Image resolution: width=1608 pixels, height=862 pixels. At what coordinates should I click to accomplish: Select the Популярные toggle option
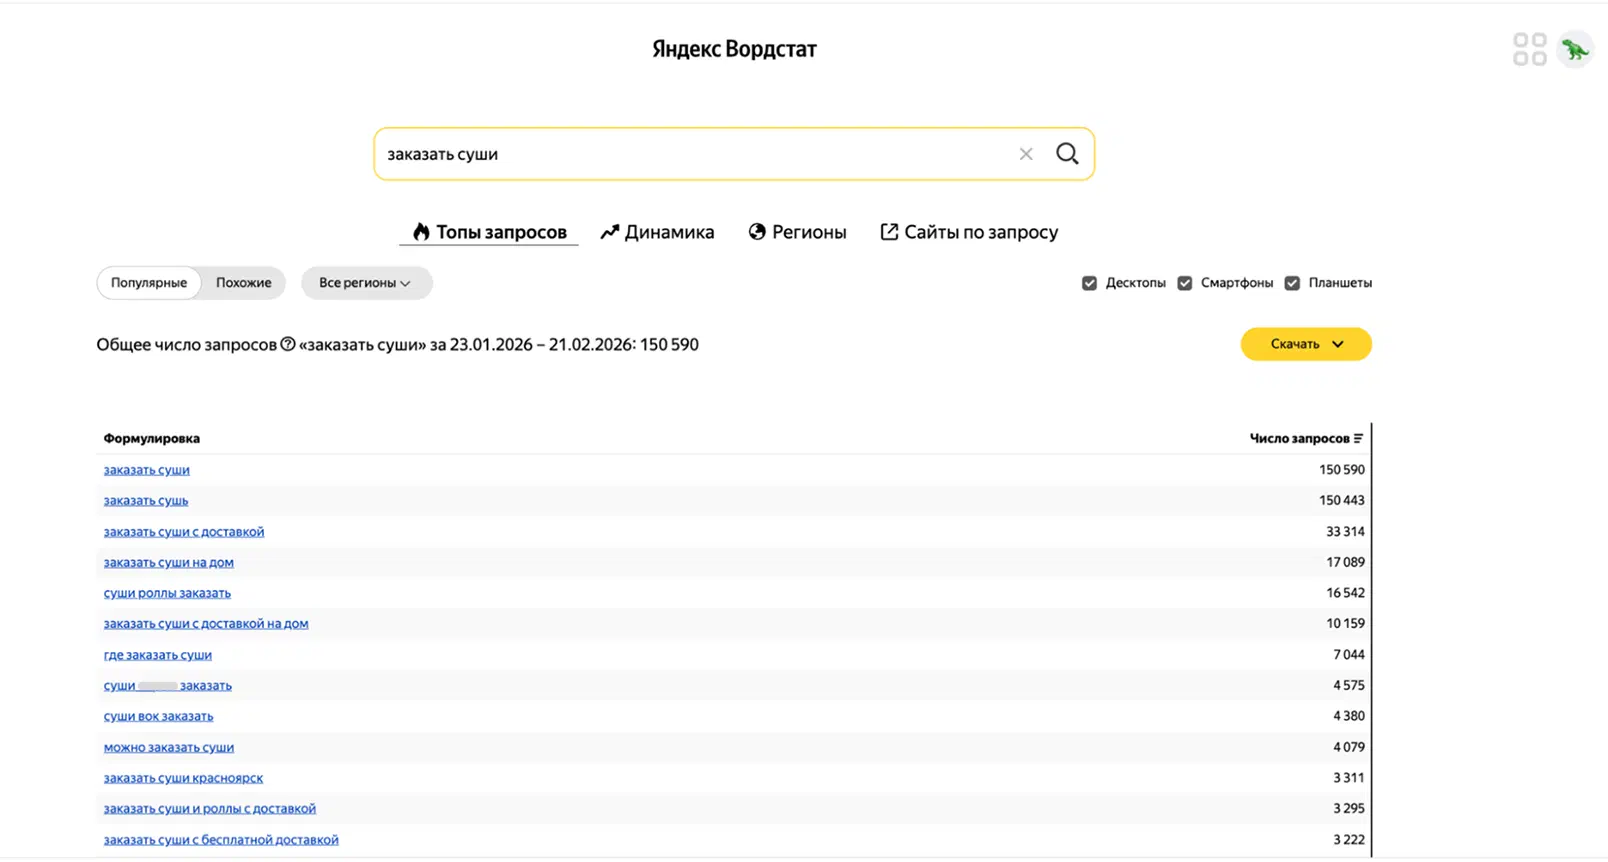149,283
